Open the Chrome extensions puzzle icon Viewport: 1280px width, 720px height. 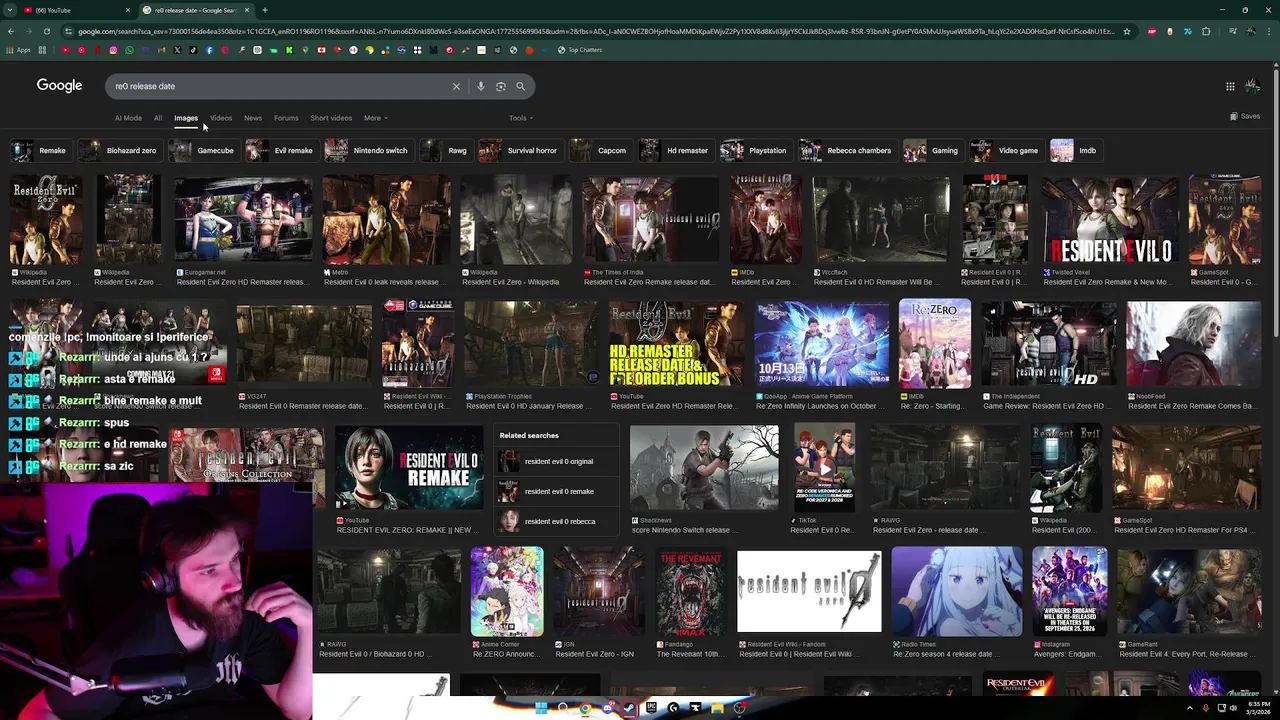coord(1206,31)
